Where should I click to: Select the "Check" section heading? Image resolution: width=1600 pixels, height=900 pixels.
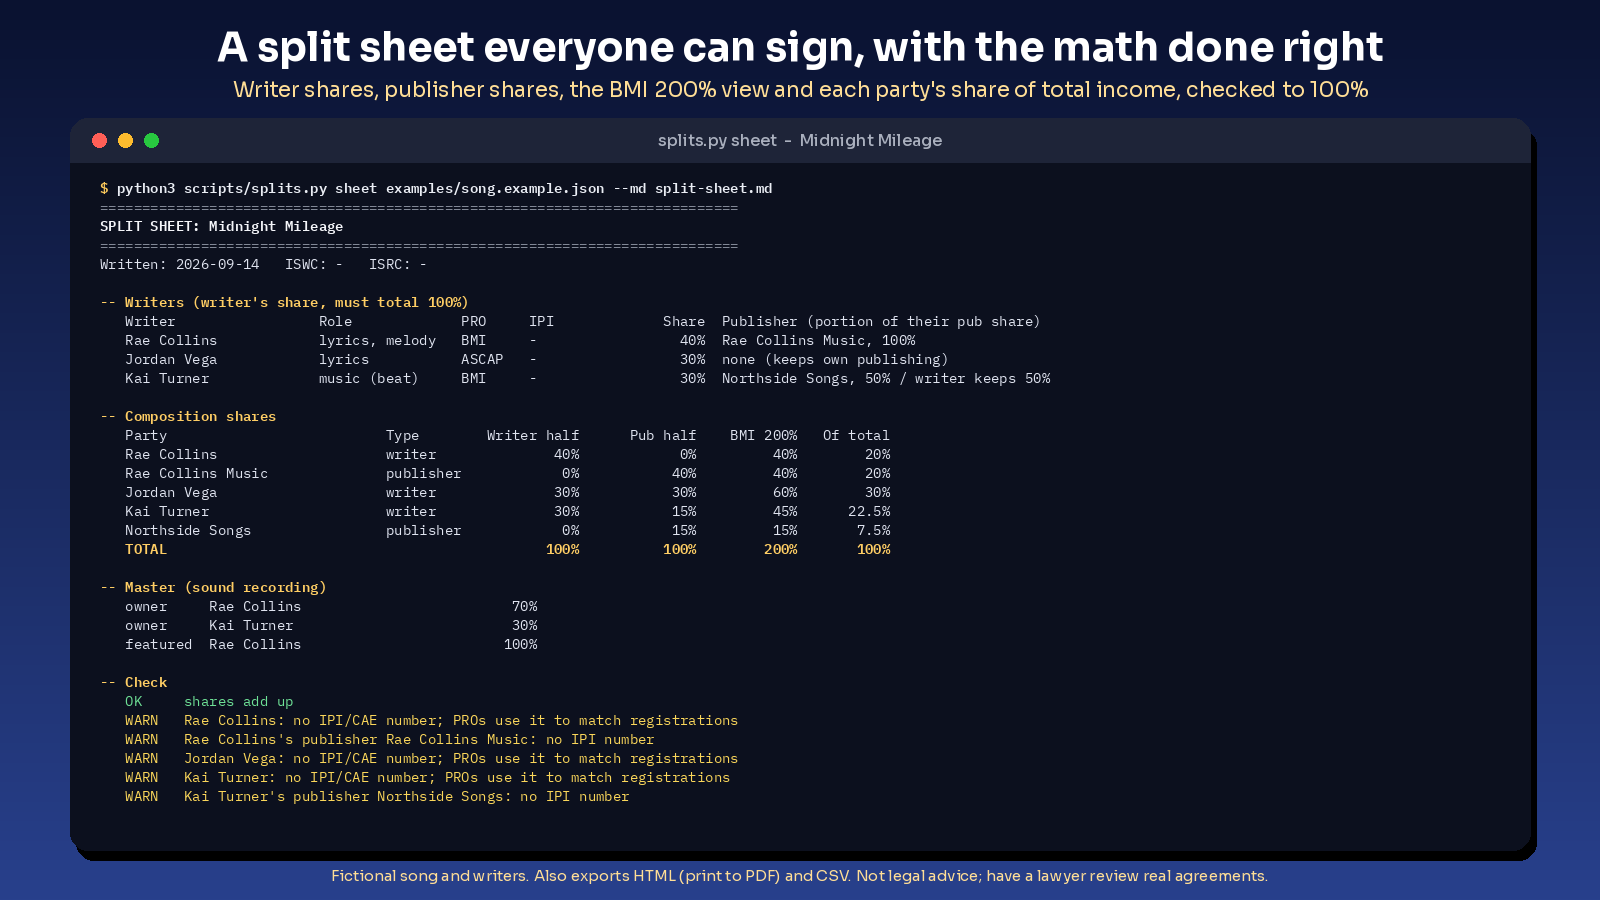(146, 682)
